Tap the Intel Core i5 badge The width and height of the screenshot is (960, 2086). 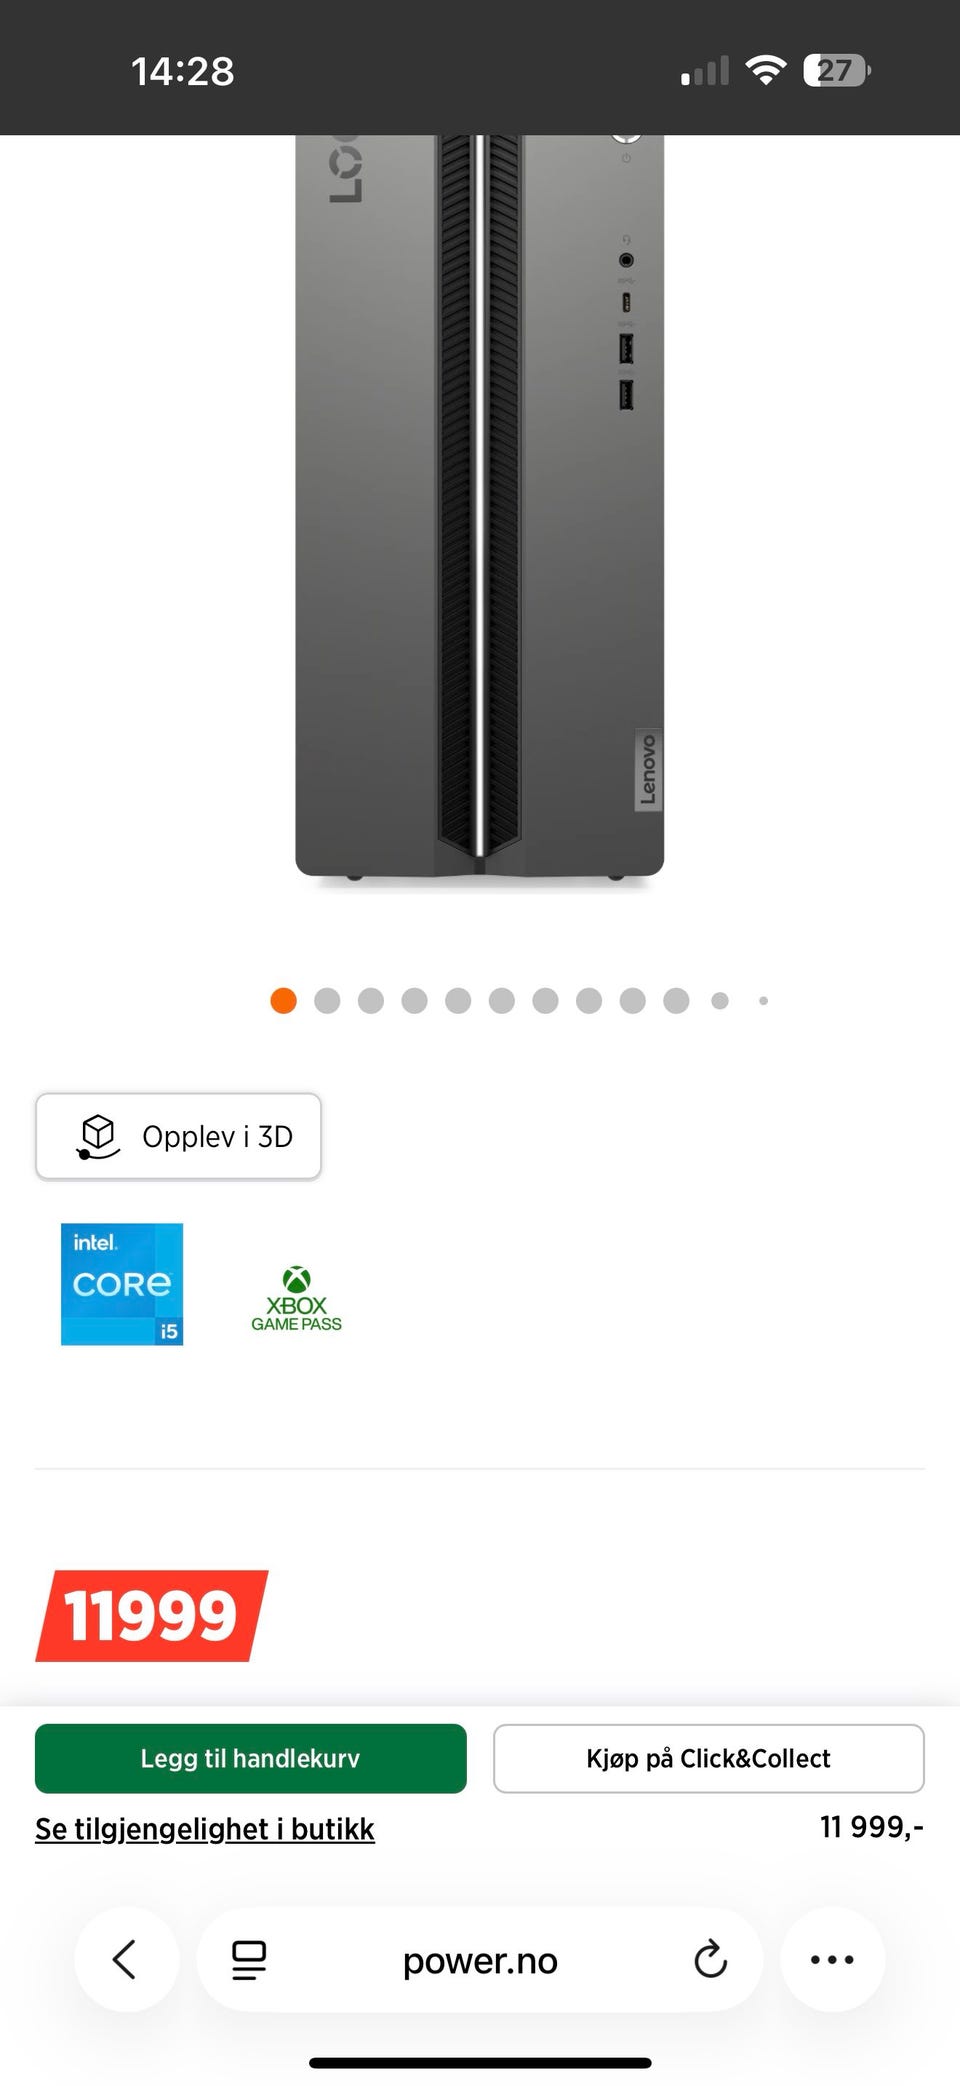pyautogui.click(x=122, y=1284)
